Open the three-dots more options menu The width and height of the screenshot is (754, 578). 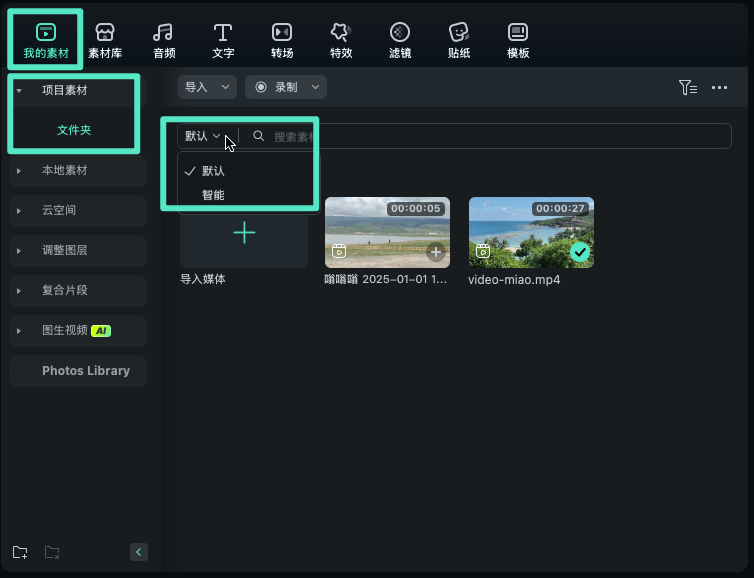719,88
